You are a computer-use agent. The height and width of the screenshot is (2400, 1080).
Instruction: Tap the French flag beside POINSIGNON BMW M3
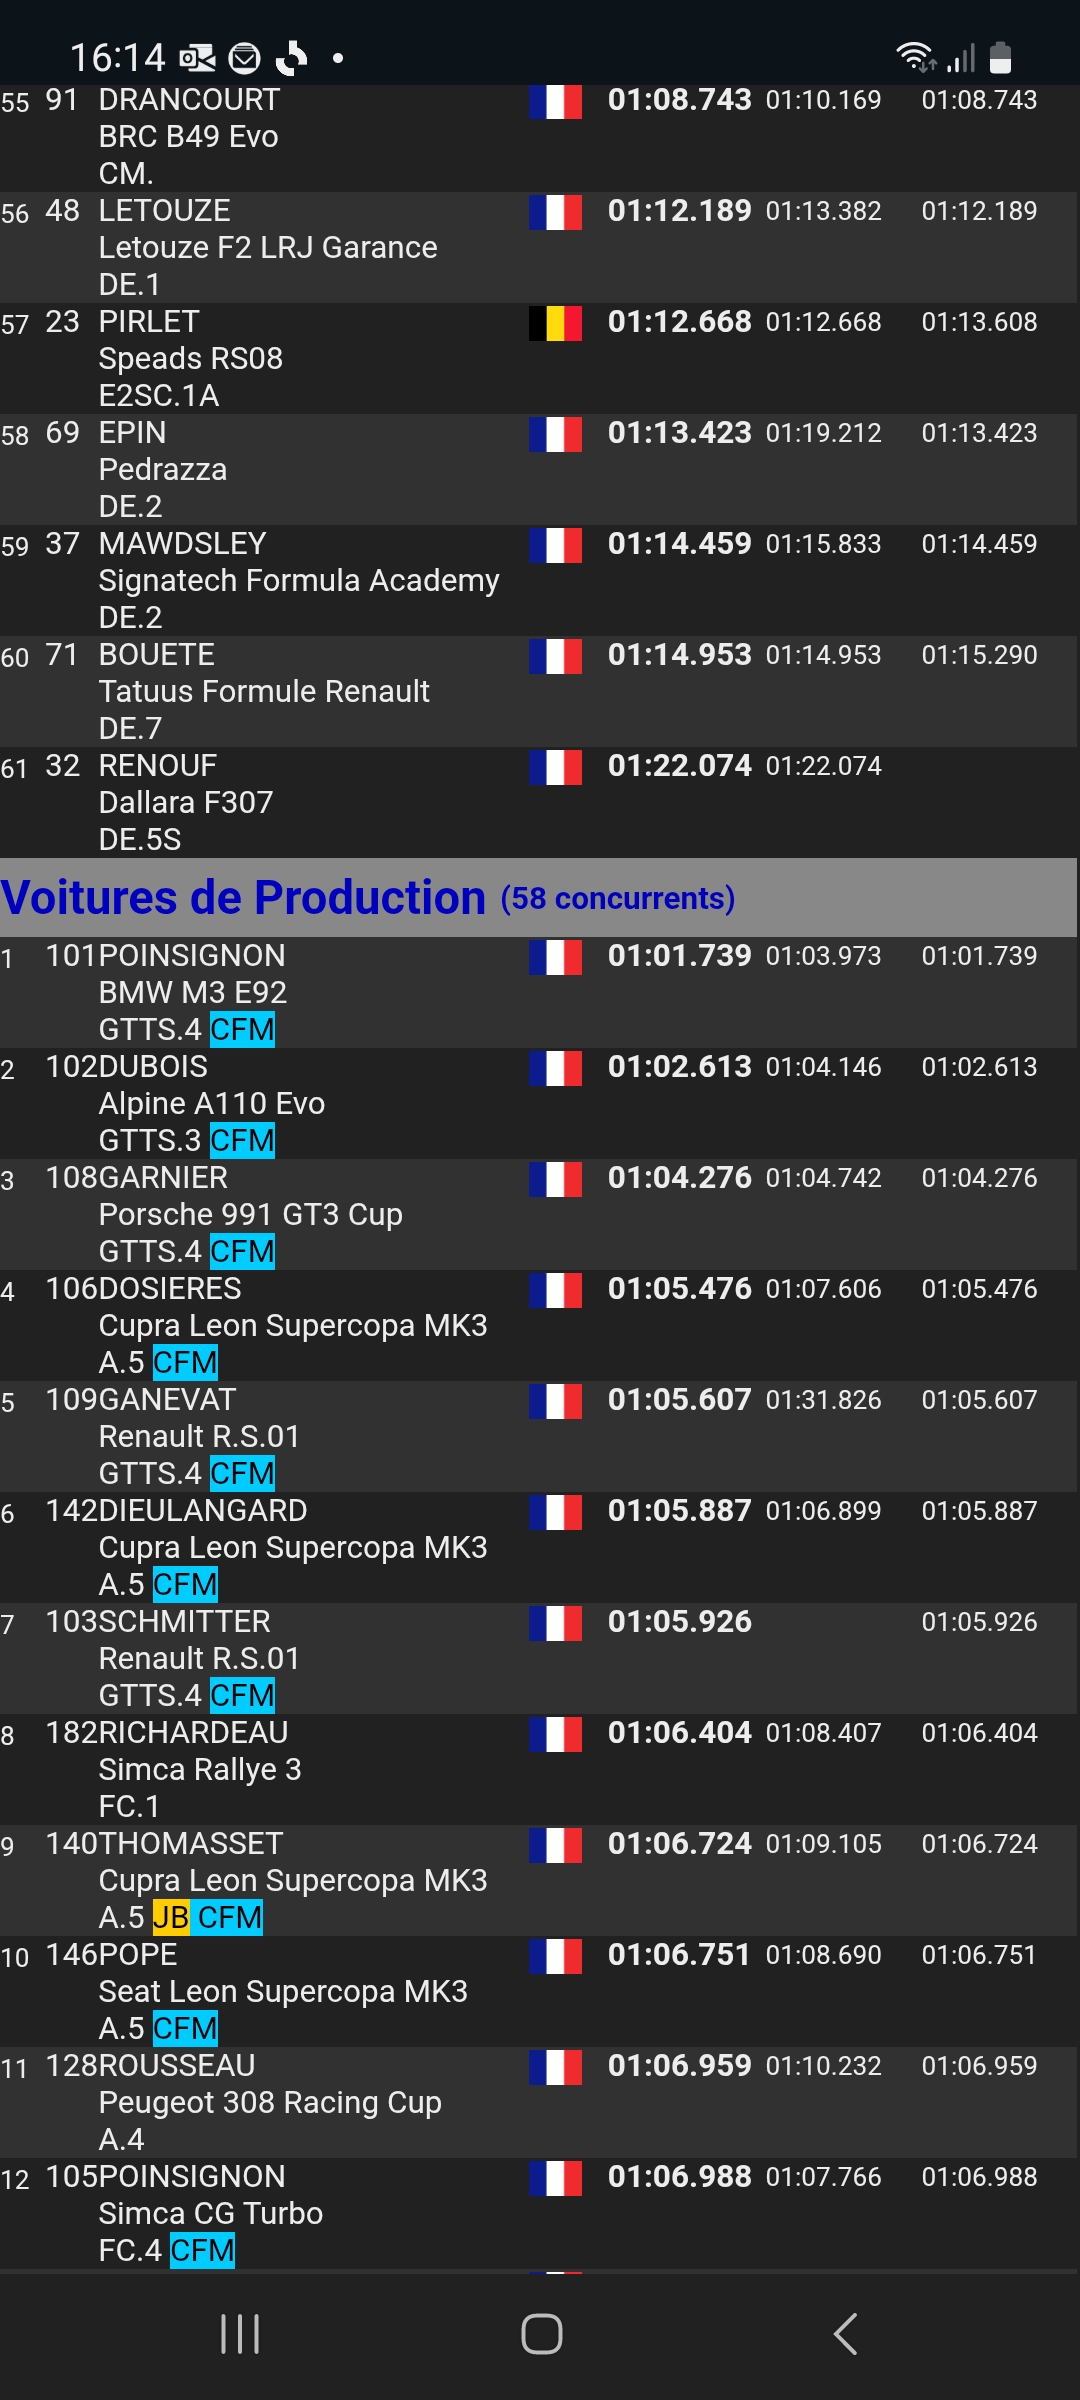(x=555, y=958)
